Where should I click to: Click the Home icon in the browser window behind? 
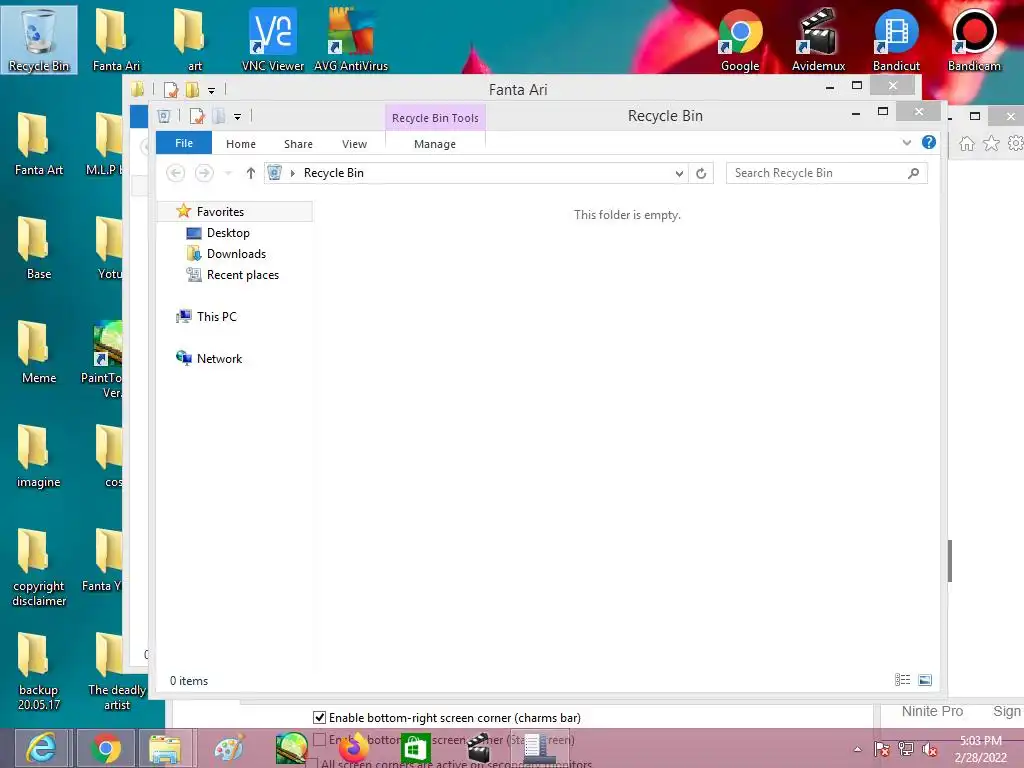click(x=967, y=144)
